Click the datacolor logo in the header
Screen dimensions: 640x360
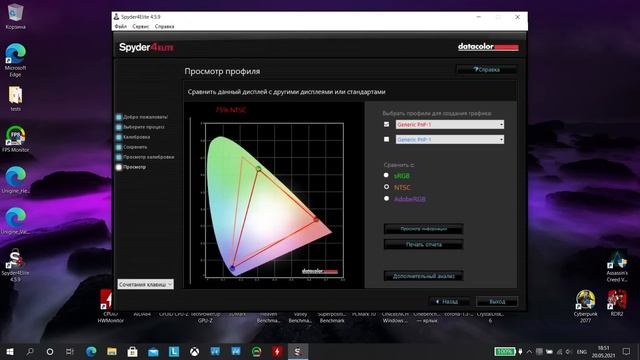pyautogui.click(x=488, y=47)
